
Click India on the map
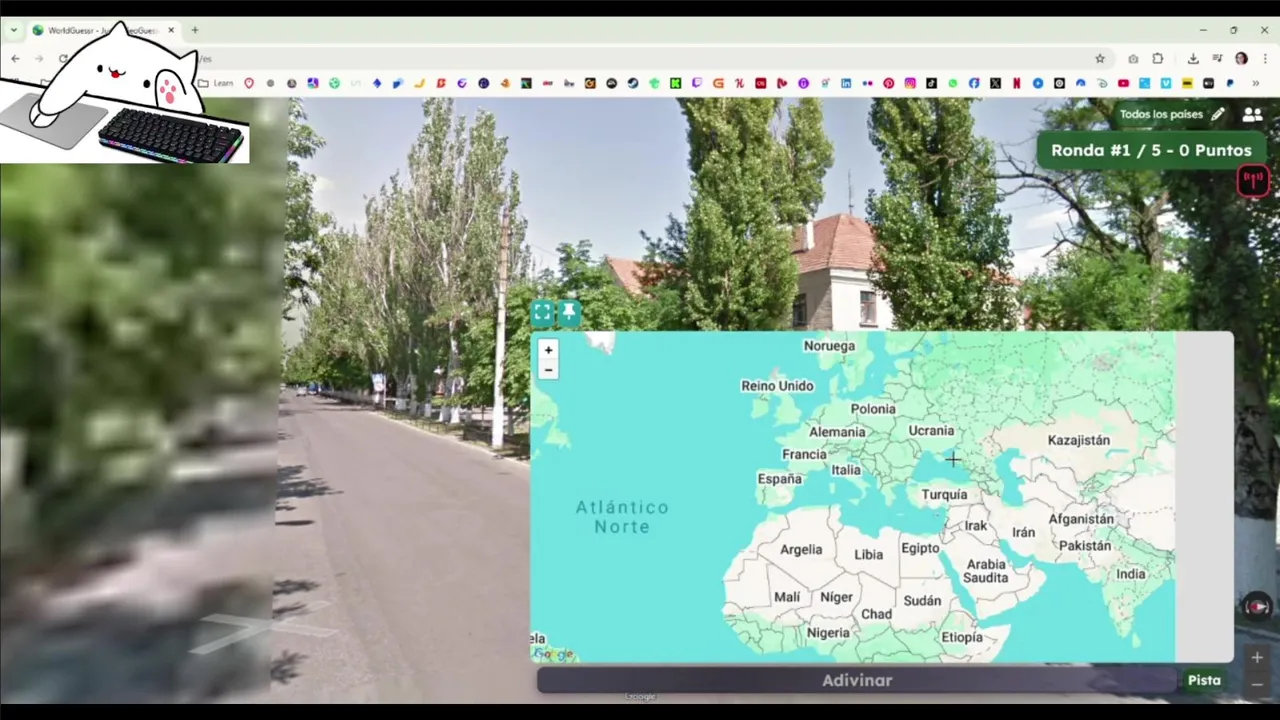tap(1131, 574)
